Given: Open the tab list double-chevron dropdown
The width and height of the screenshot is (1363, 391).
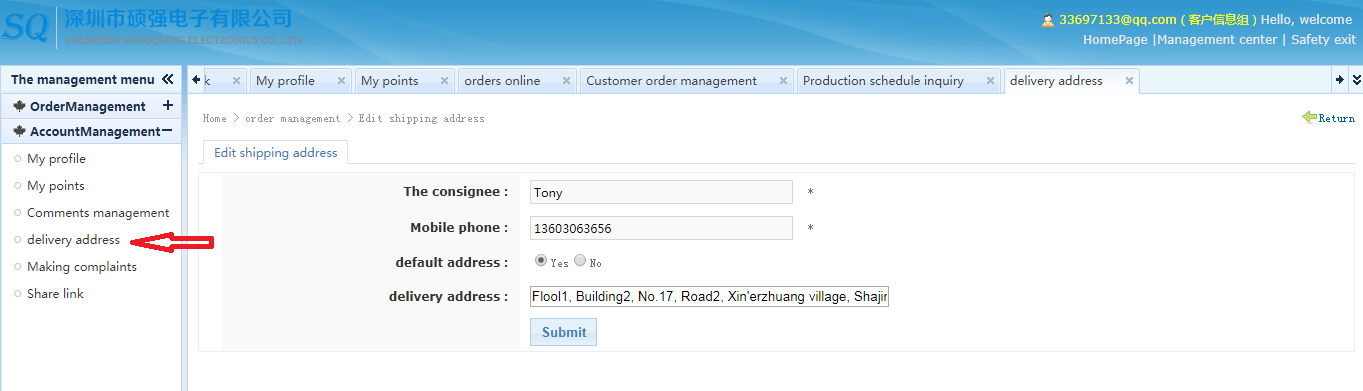Looking at the screenshot, I should pyautogui.click(x=1356, y=80).
